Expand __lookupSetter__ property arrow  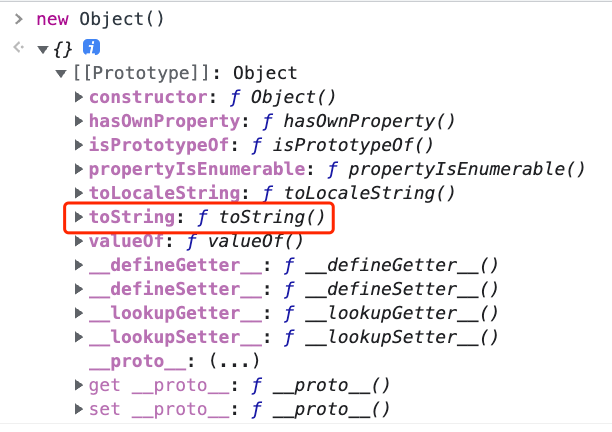79,337
